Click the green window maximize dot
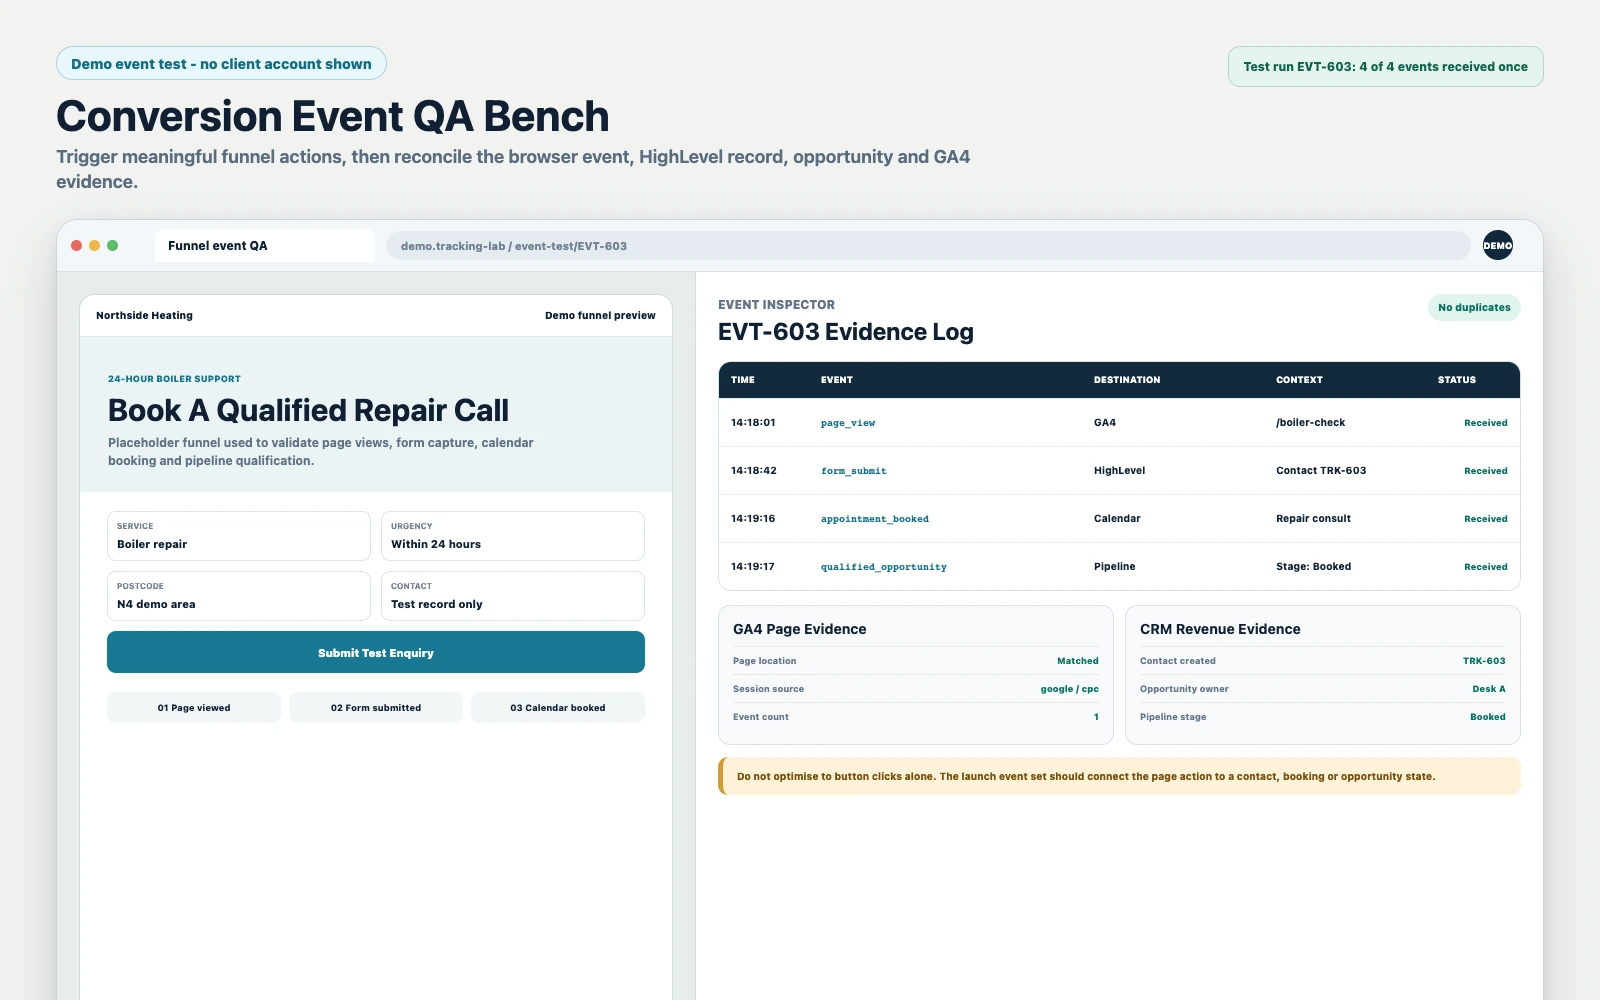Screen dimensions: 1600x1000 113,245
